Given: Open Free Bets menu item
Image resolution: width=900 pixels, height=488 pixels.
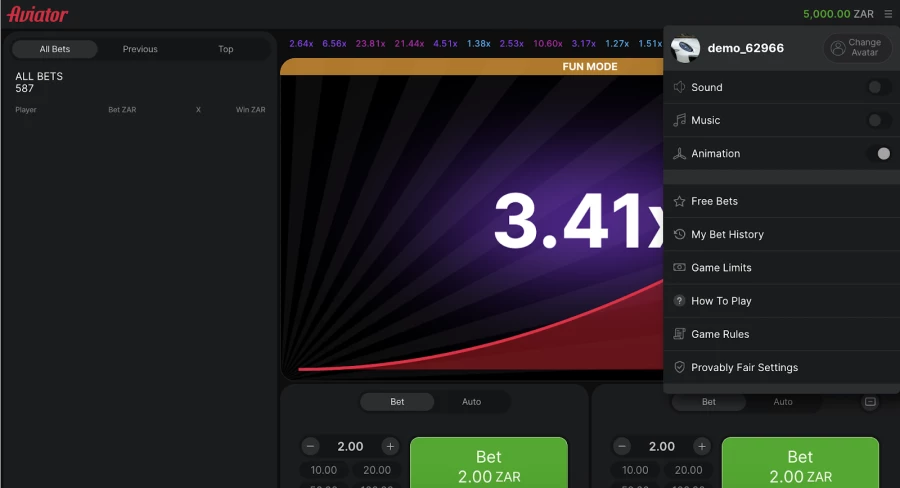Looking at the screenshot, I should (714, 201).
